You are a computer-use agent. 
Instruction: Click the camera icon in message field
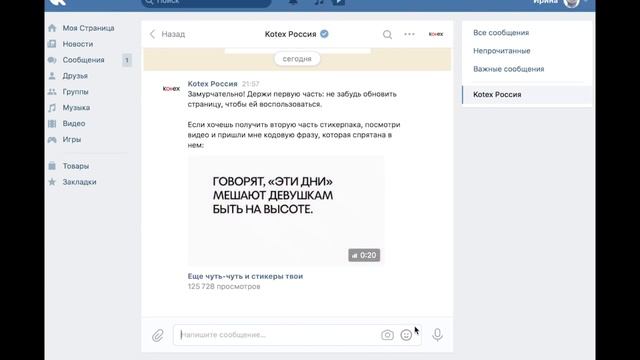(x=387, y=335)
